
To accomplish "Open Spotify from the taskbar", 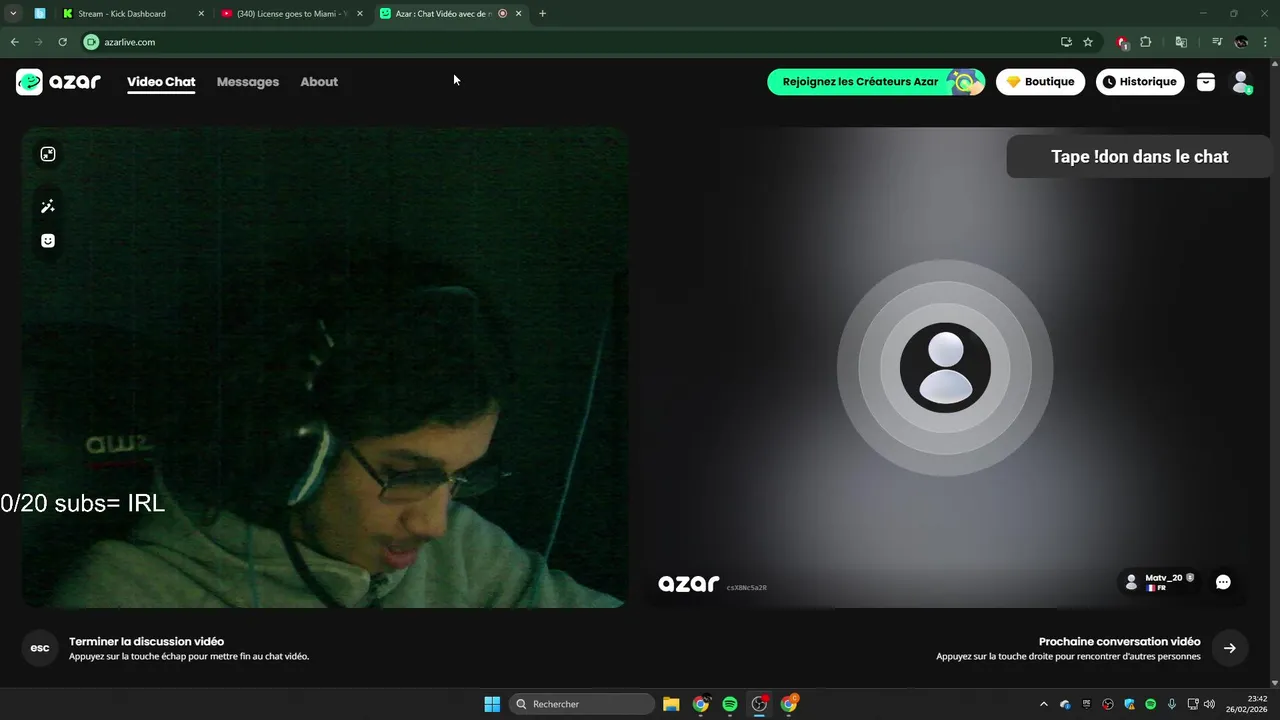I will [730, 704].
